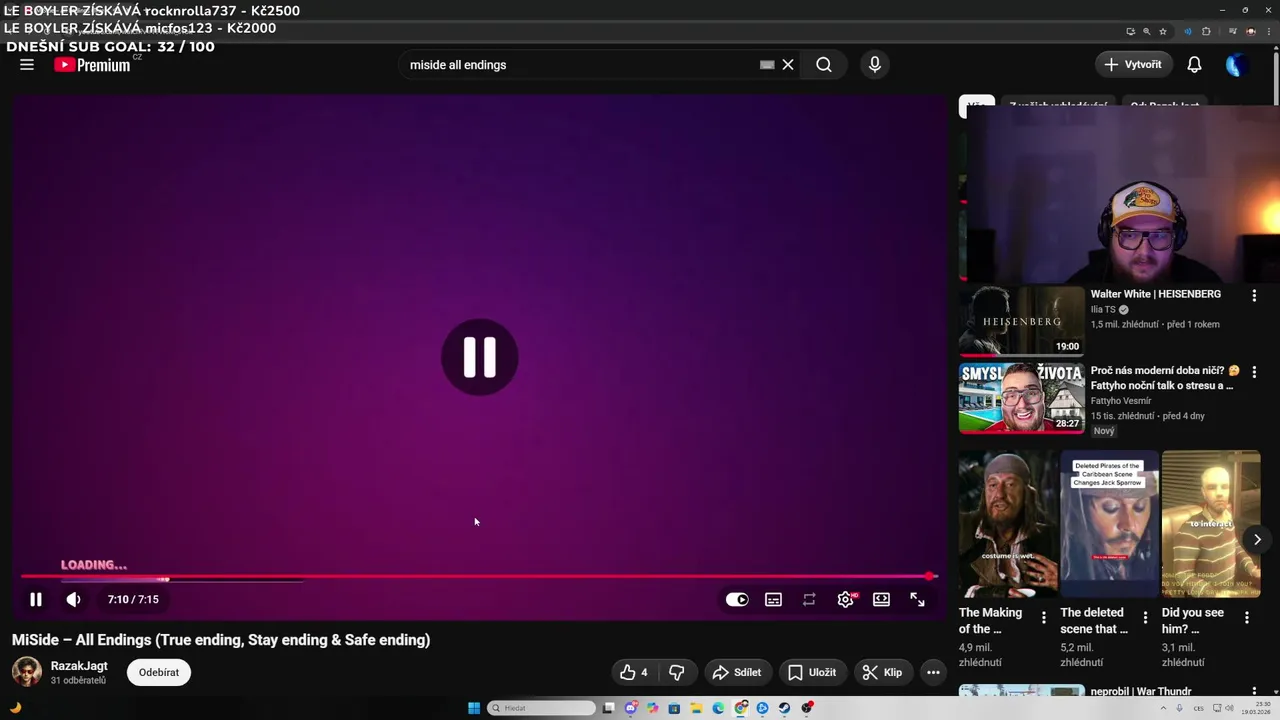Open the Windows Start menu
The height and width of the screenshot is (720, 1280).
click(x=474, y=708)
